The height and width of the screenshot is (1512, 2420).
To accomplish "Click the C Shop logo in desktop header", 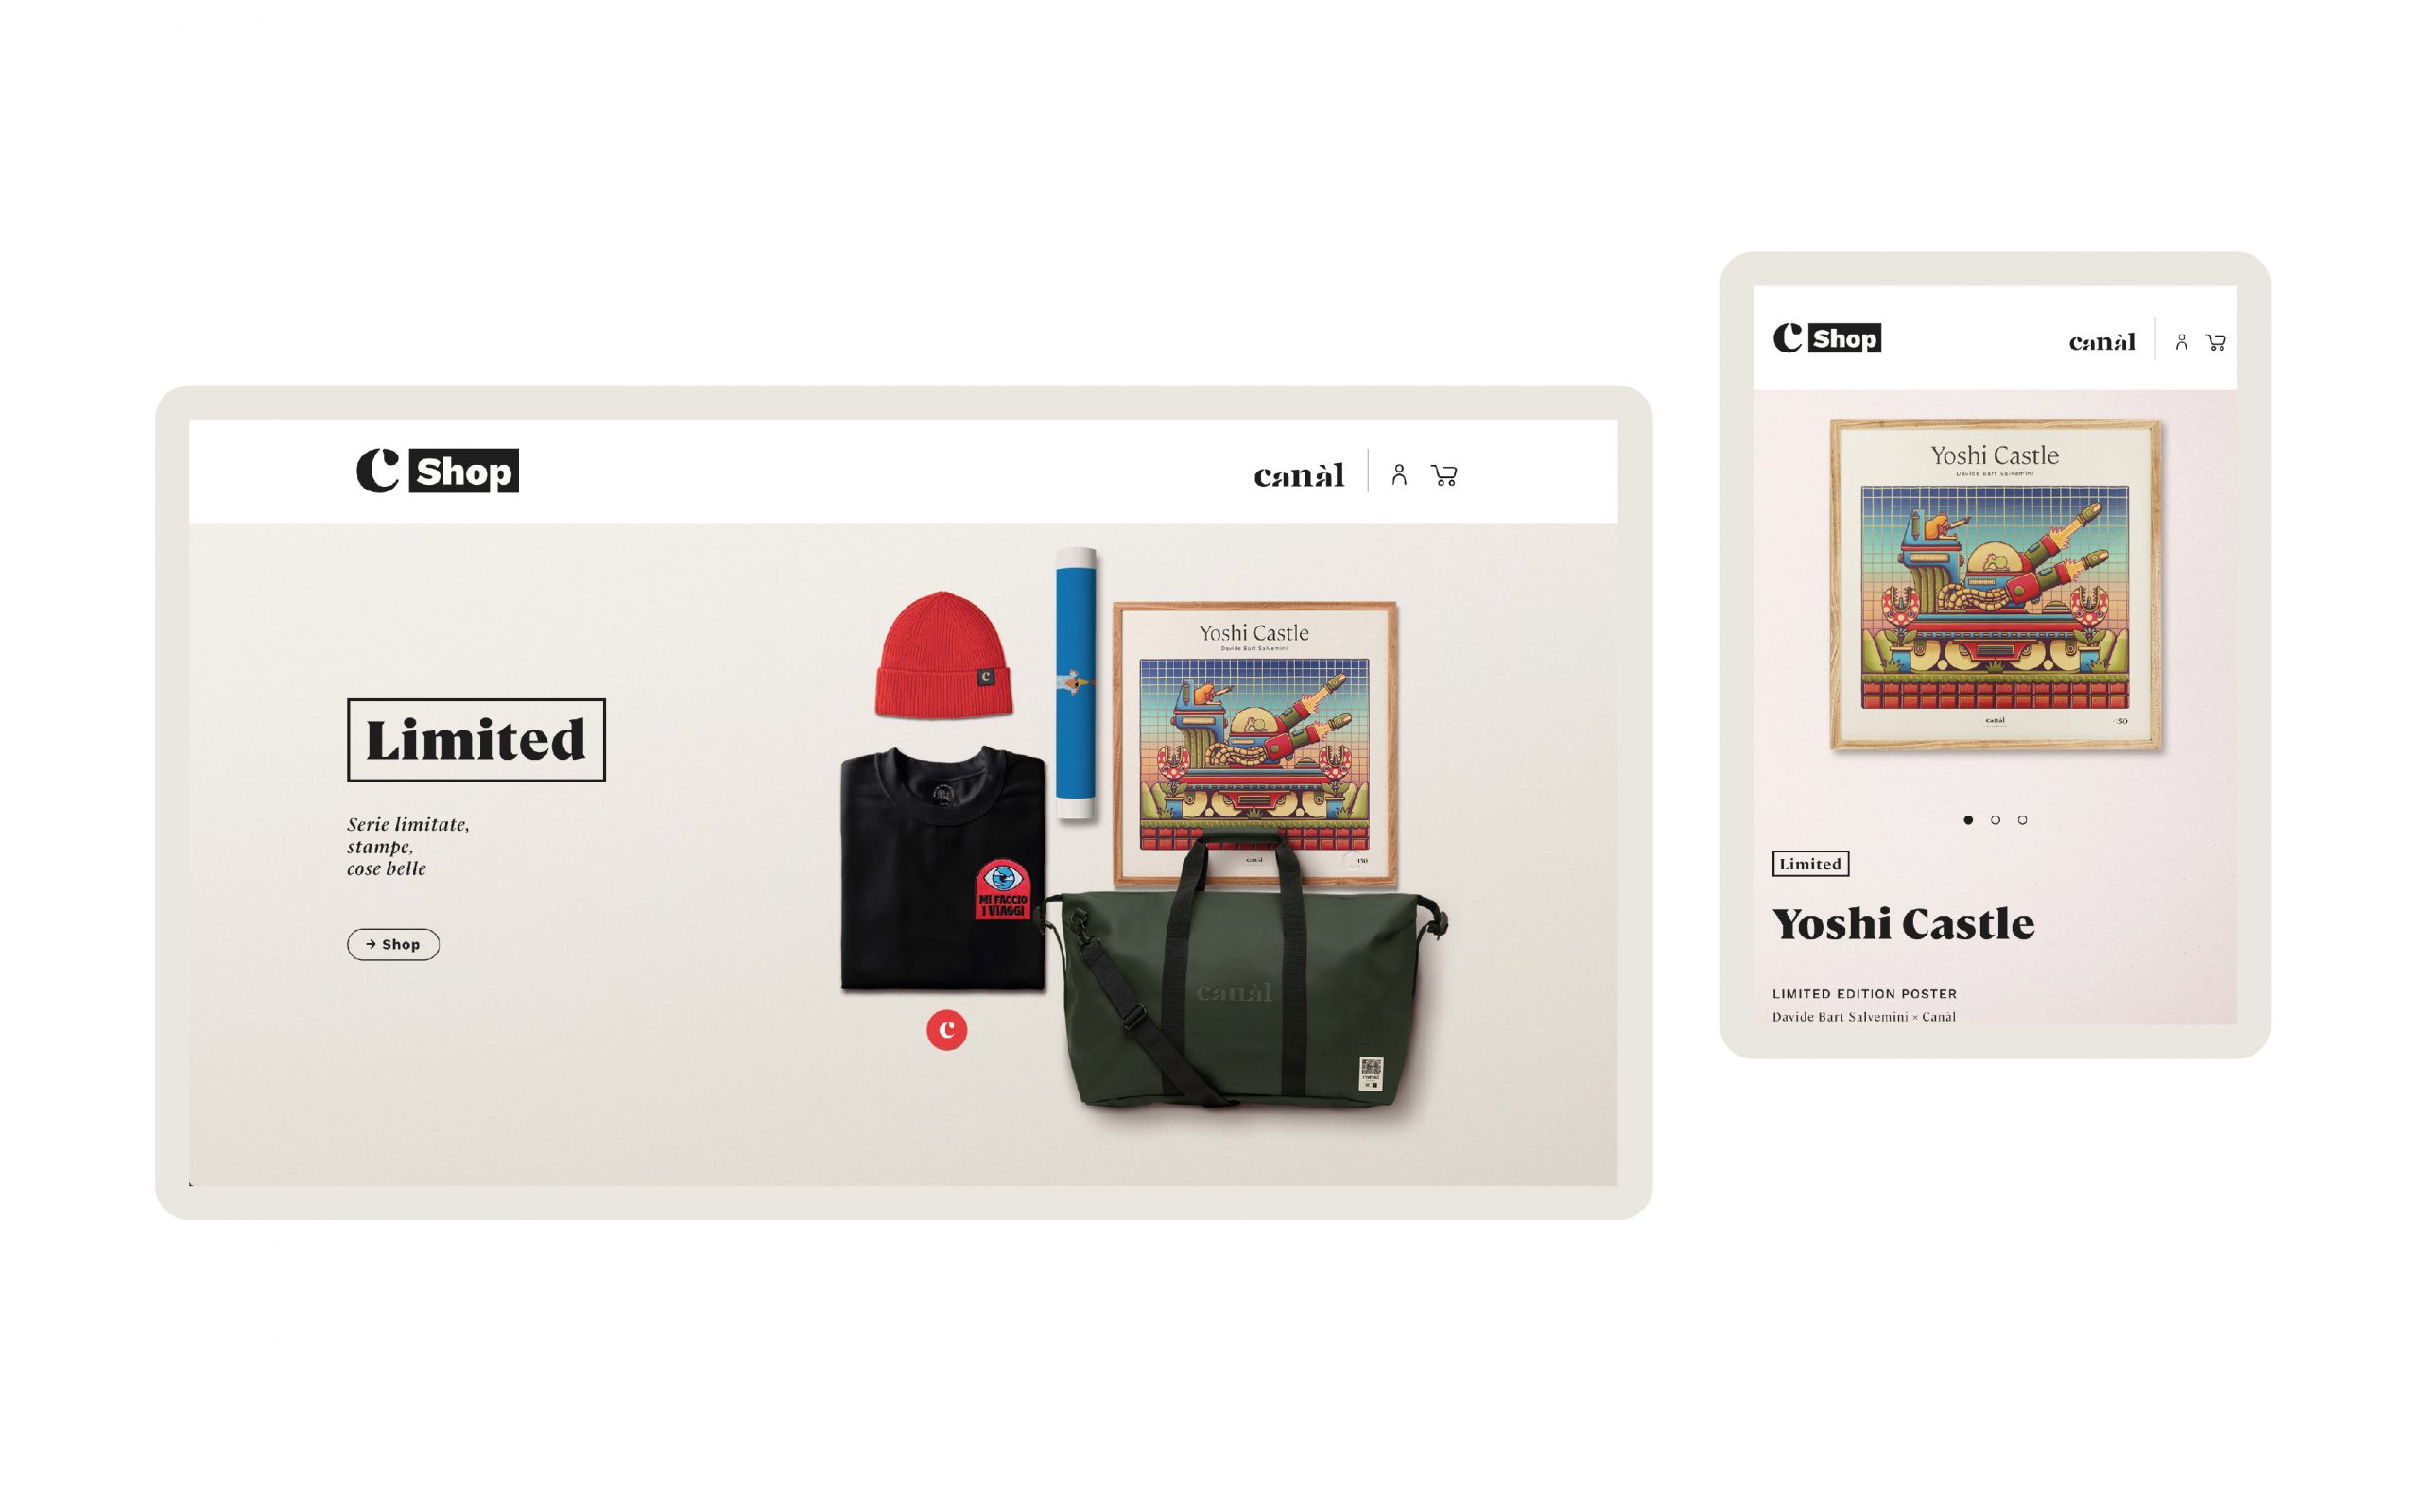I will (437, 470).
